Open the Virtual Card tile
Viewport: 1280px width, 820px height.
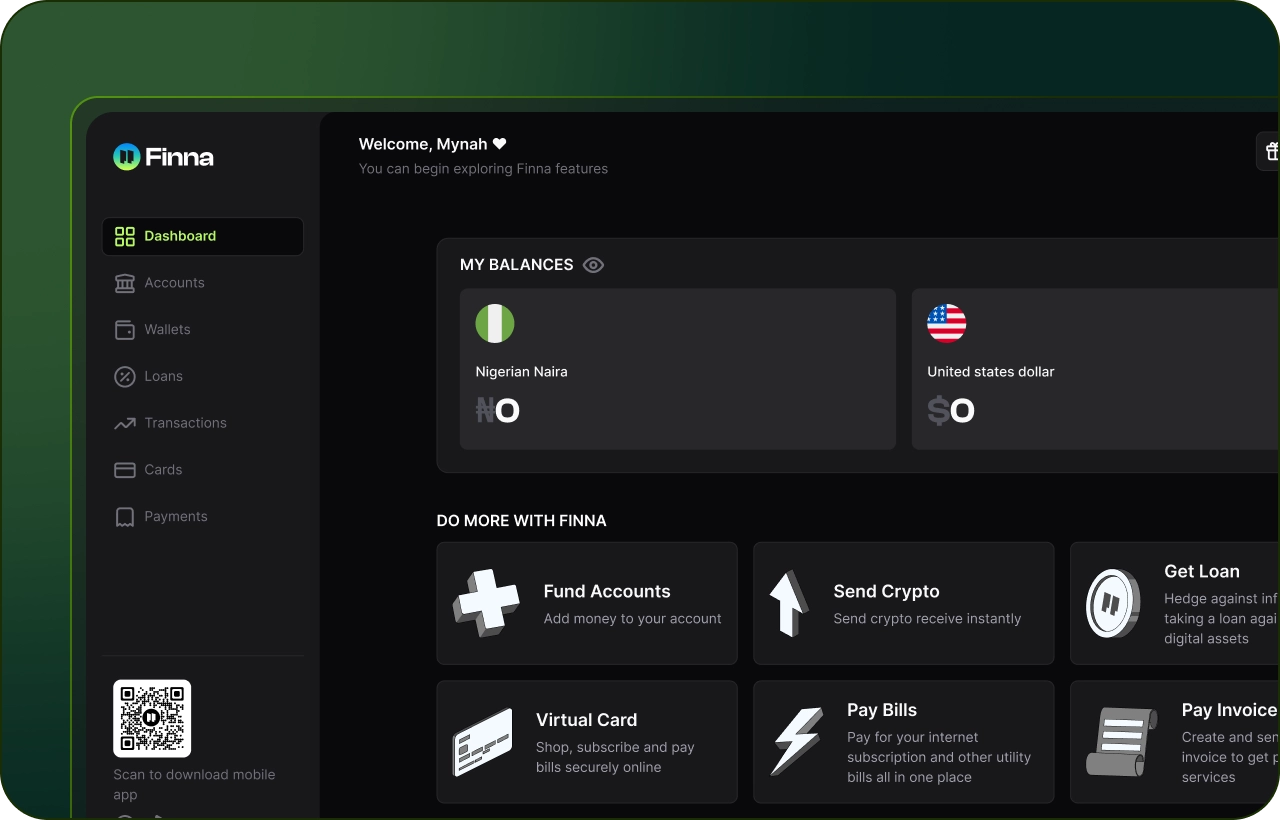coord(587,742)
